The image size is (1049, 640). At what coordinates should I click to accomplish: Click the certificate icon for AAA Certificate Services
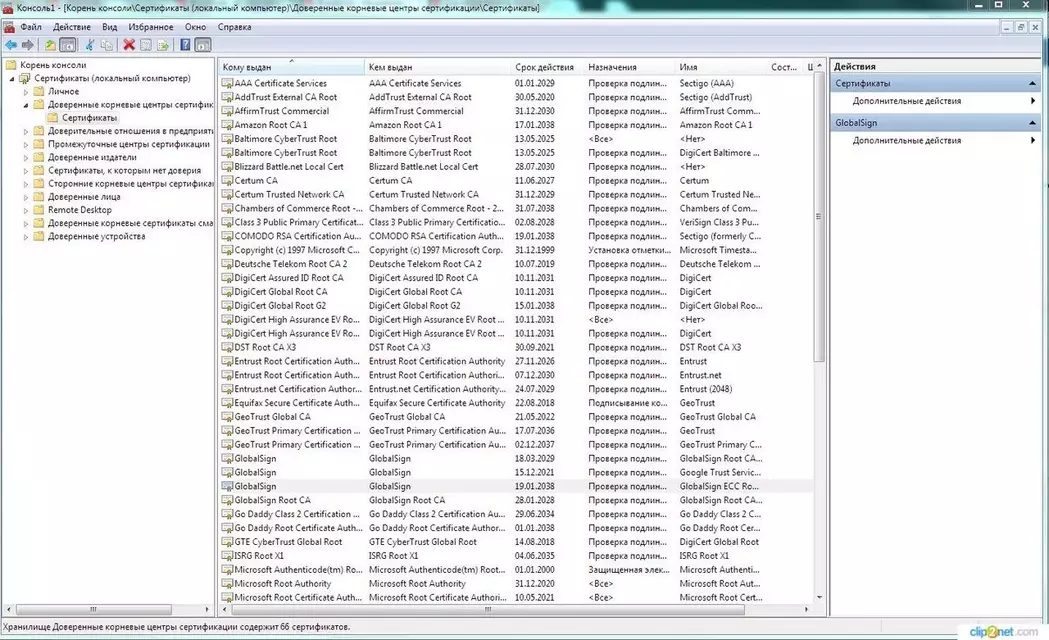click(x=227, y=84)
